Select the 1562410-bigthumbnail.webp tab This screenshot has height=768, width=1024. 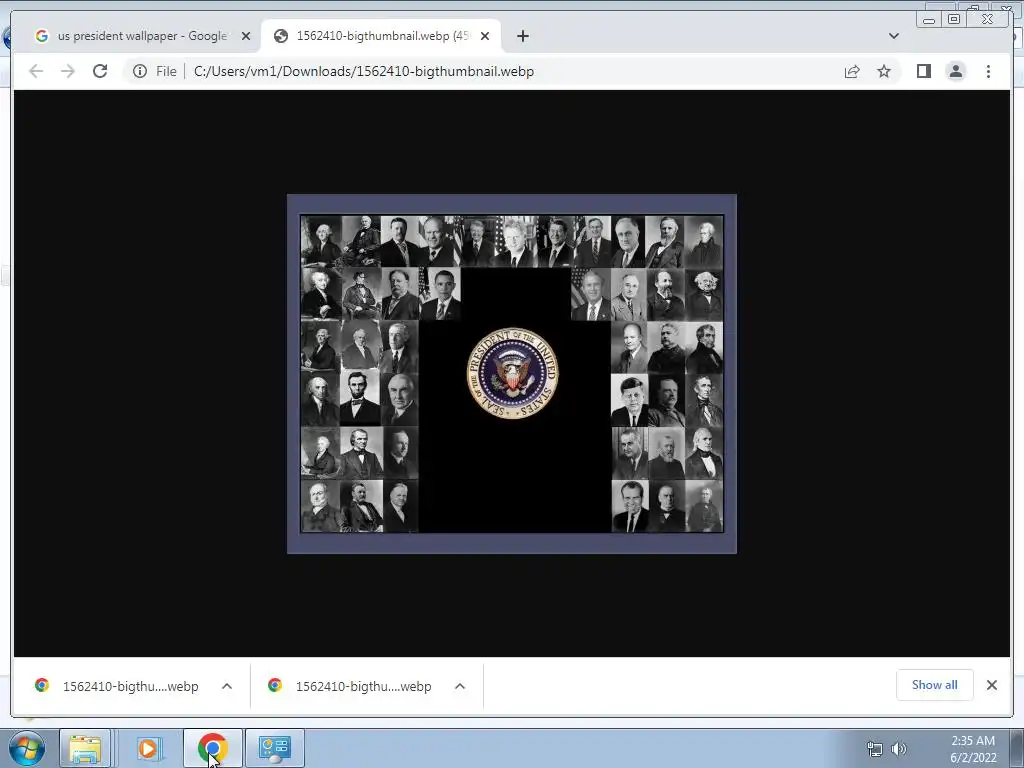coord(381,36)
